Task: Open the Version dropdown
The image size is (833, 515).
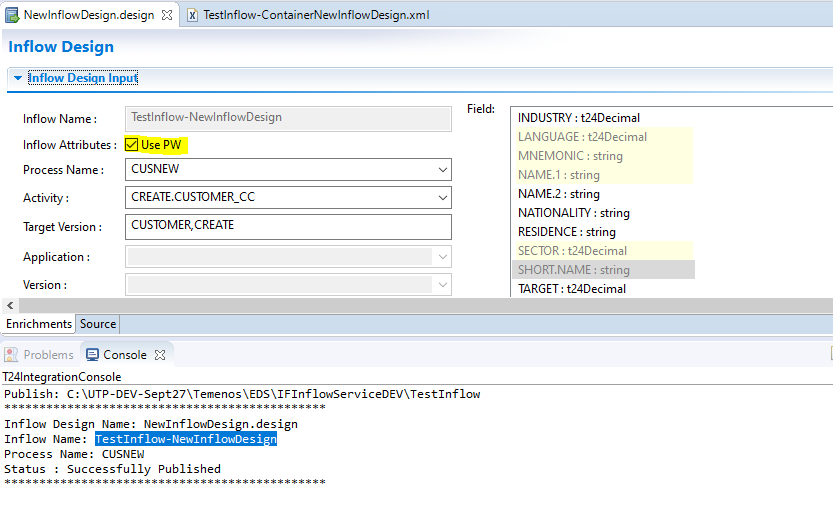Action: 443,285
